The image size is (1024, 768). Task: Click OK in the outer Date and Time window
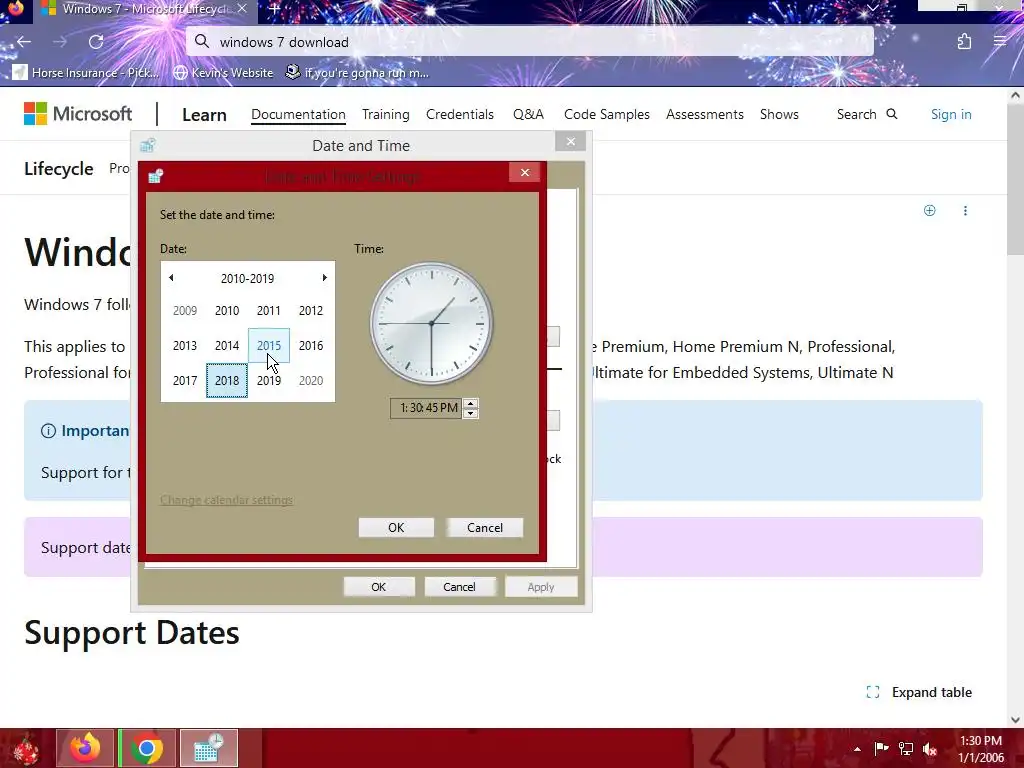[379, 587]
